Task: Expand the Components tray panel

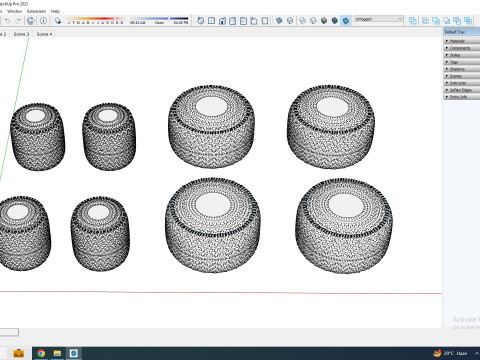Action: pyautogui.click(x=462, y=48)
